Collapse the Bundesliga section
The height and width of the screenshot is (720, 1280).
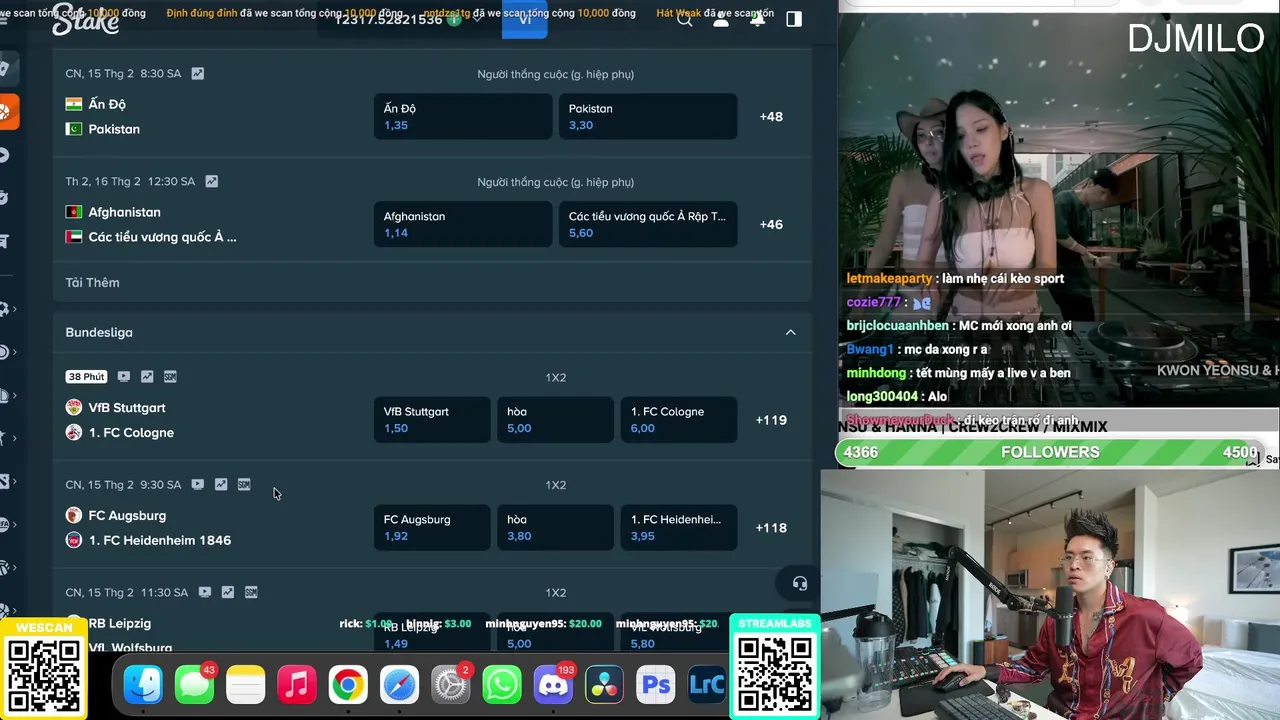[x=790, y=332]
